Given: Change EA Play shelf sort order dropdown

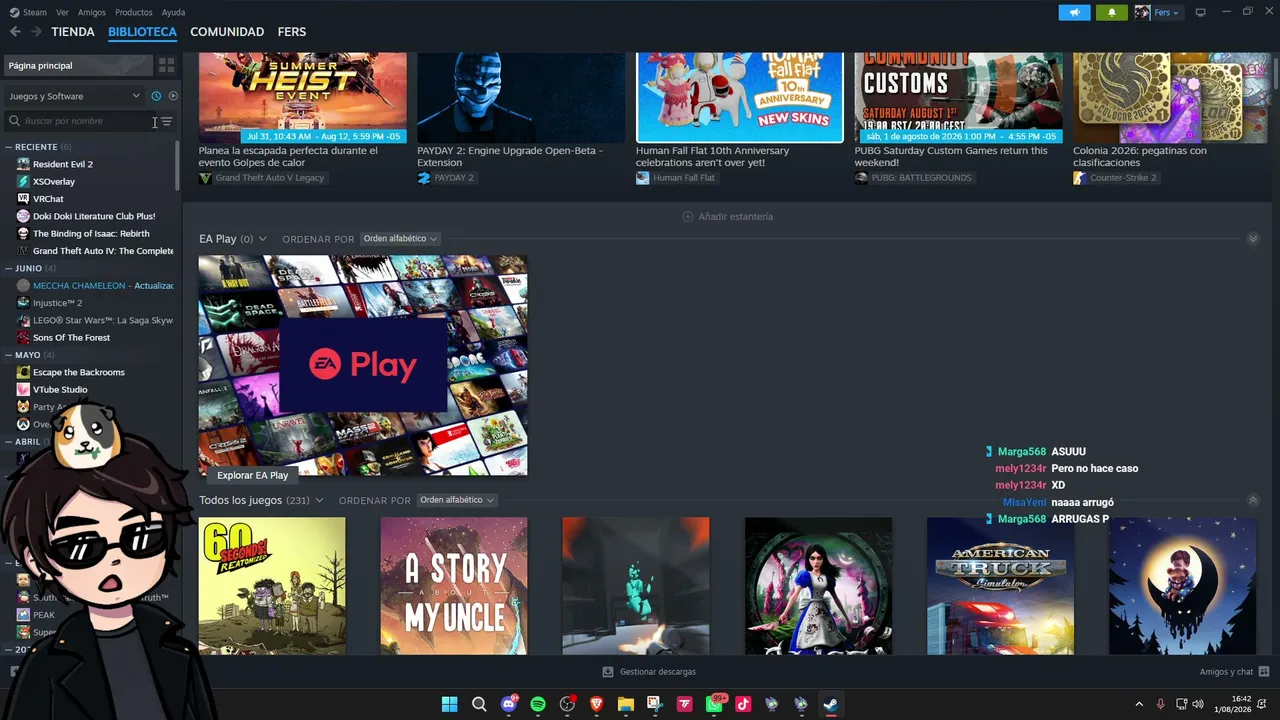Looking at the screenshot, I should [x=400, y=239].
